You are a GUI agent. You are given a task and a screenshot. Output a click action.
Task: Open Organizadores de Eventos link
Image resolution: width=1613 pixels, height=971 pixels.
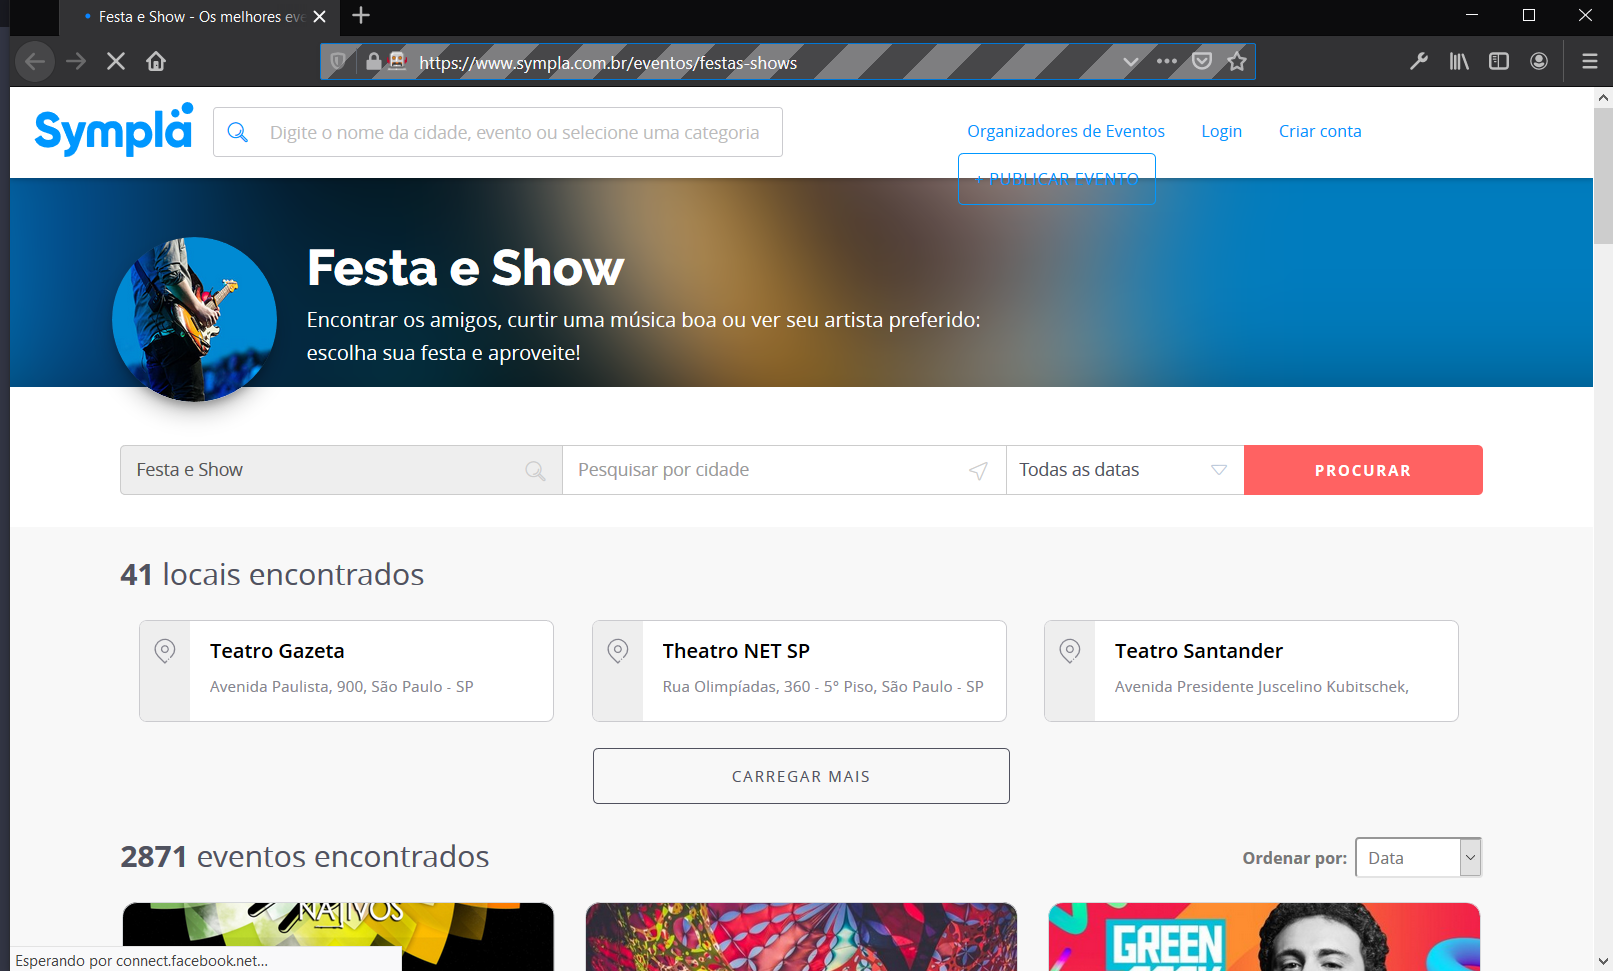coord(1066,131)
